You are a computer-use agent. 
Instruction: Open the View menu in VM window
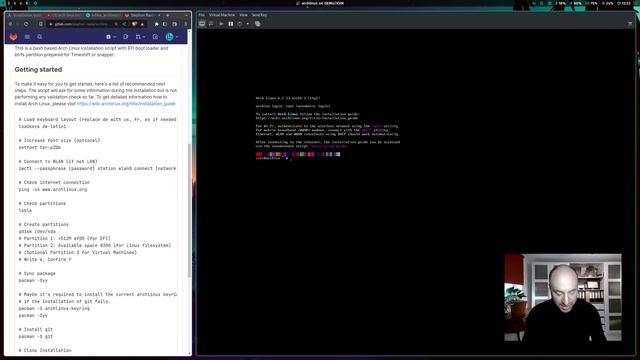click(243, 15)
